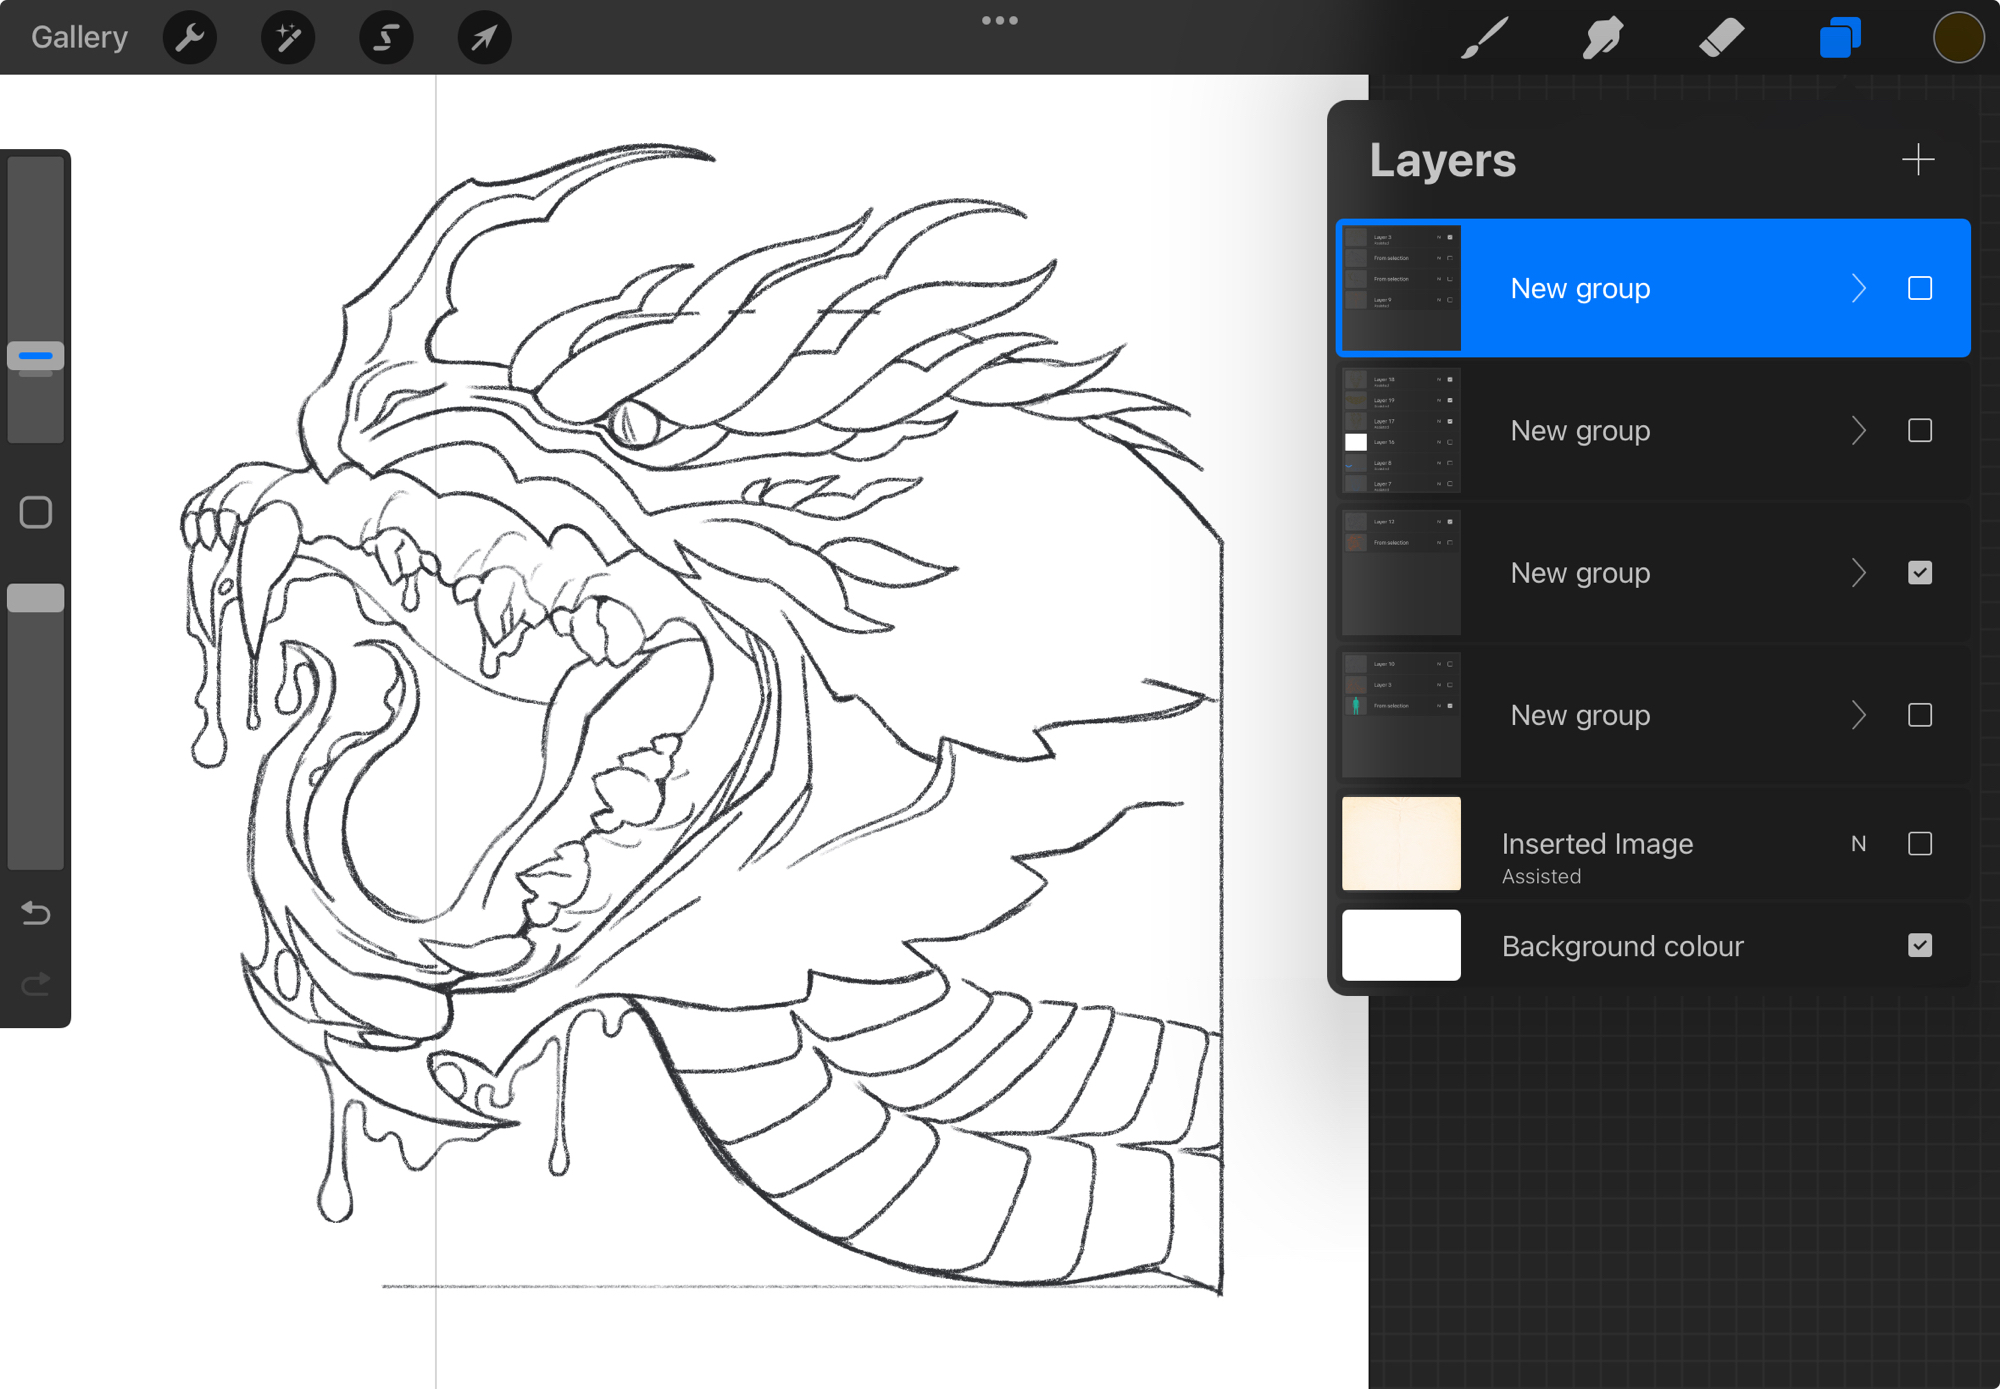Expand the highlighted top New group
This screenshot has height=1389, width=2000.
1858,289
